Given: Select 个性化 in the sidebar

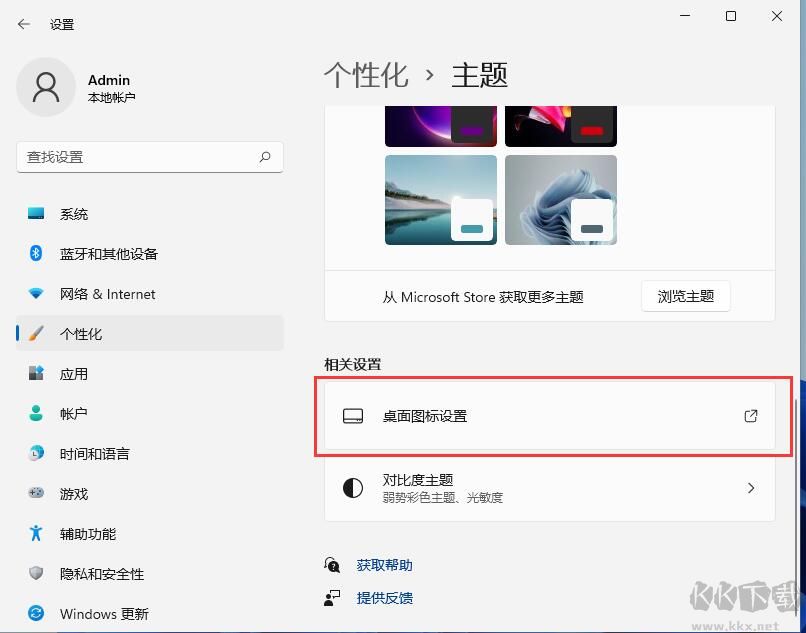Looking at the screenshot, I should point(150,333).
